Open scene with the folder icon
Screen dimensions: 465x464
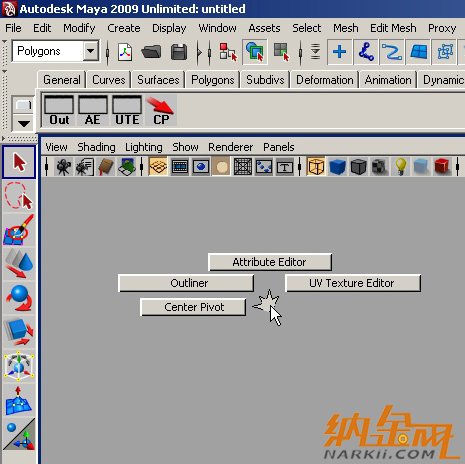coord(151,52)
